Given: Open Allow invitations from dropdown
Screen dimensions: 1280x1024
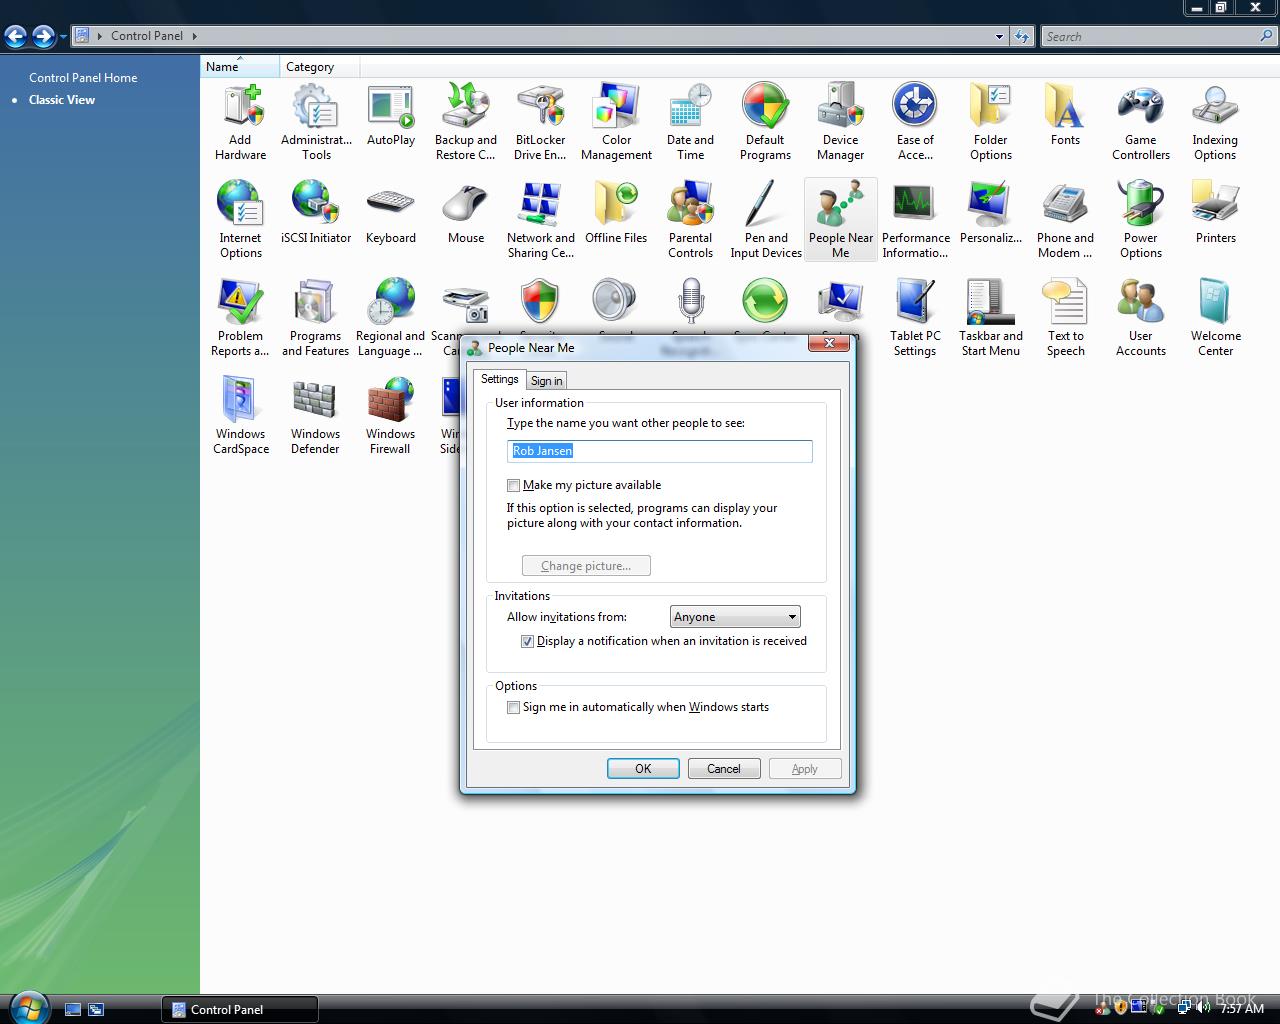Looking at the screenshot, I should (735, 617).
